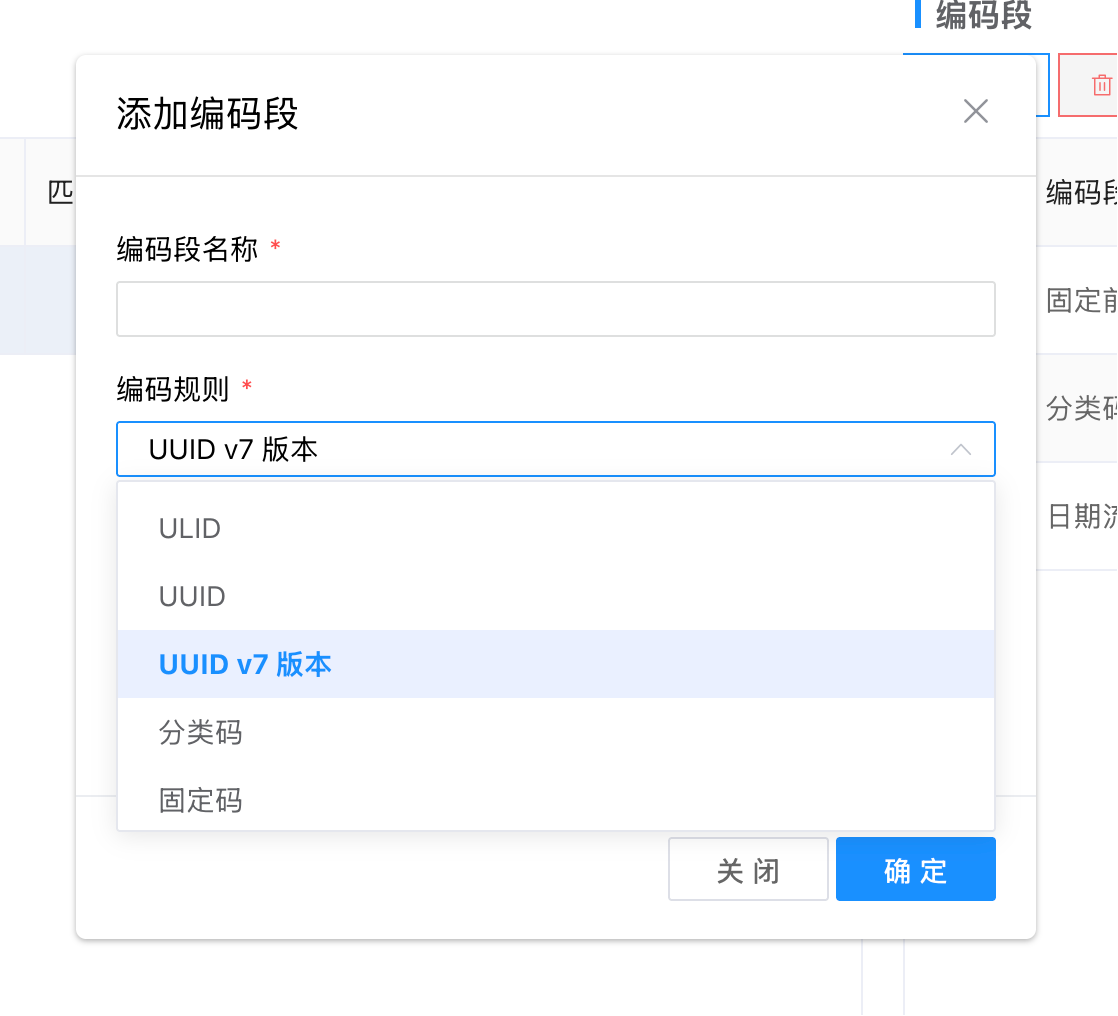Collapse the 编码规则 dropdown chevron arrow

click(960, 449)
